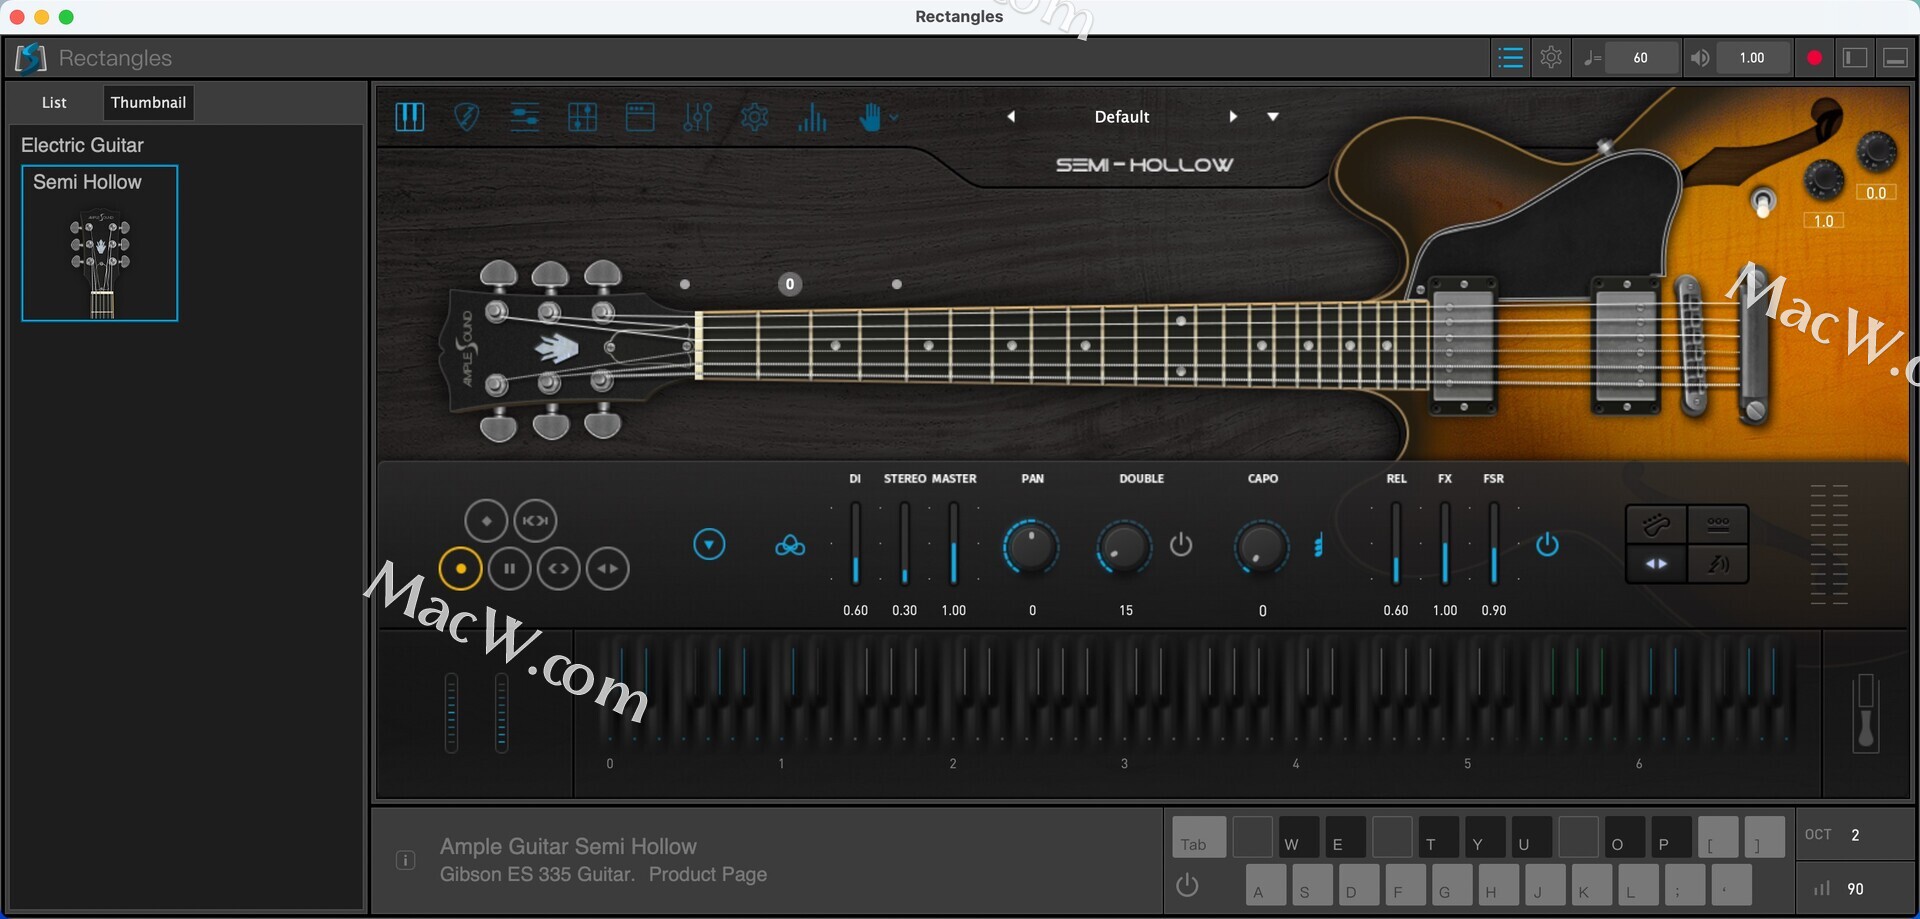Click the circular button above pause
Image resolution: width=1920 pixels, height=919 pixels.
point(535,521)
